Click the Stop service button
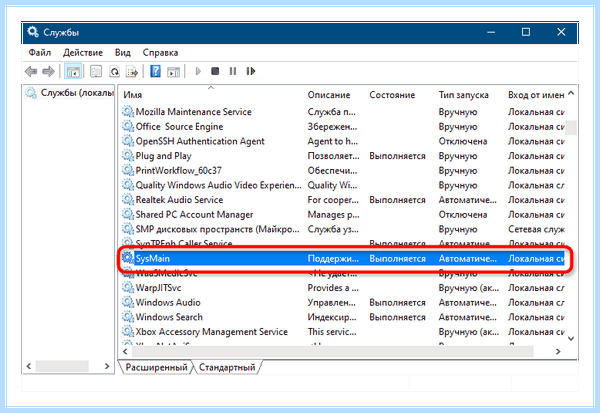Image resolution: width=600 pixels, height=413 pixels. click(x=215, y=71)
